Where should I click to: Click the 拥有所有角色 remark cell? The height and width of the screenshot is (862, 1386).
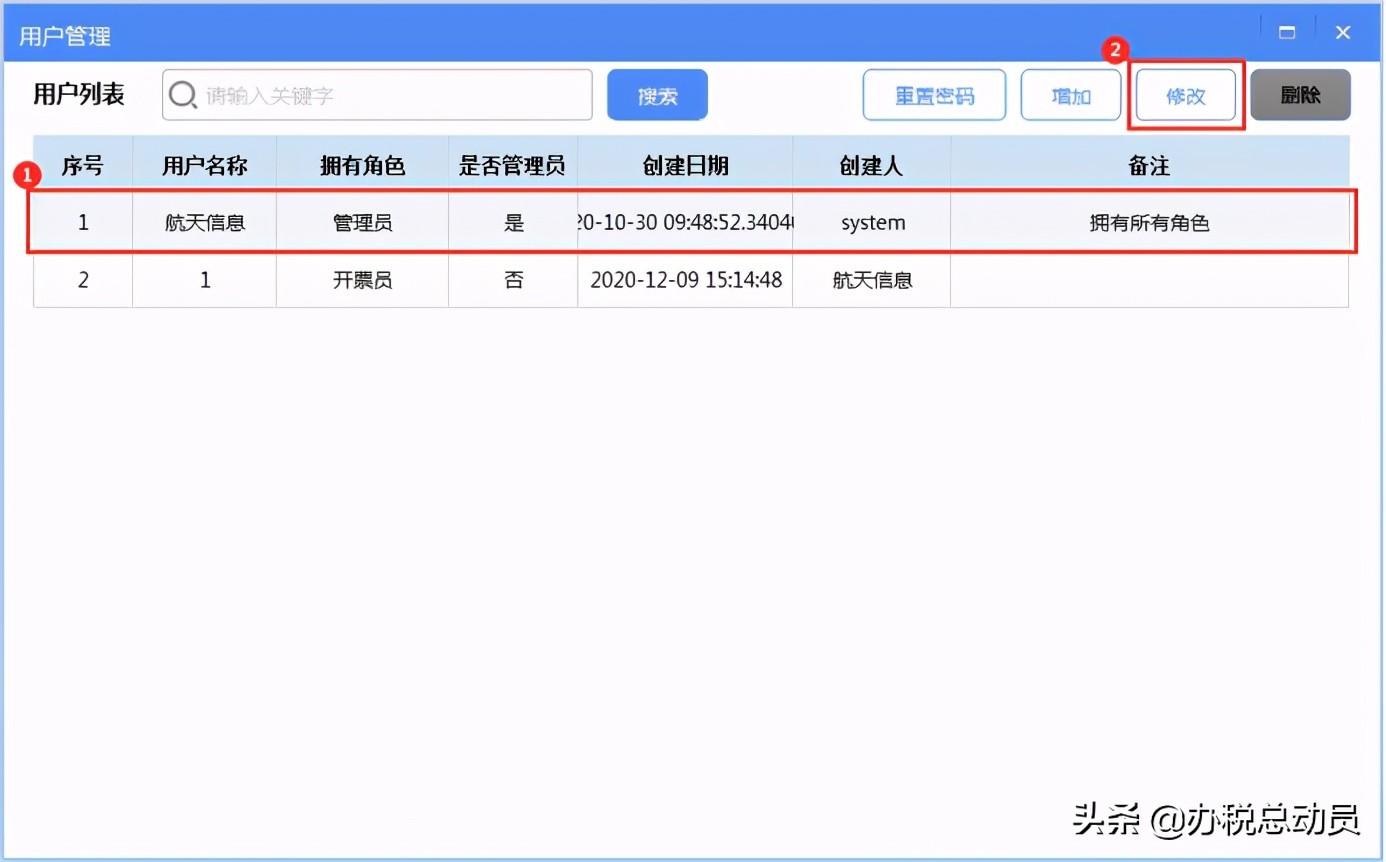click(1150, 222)
